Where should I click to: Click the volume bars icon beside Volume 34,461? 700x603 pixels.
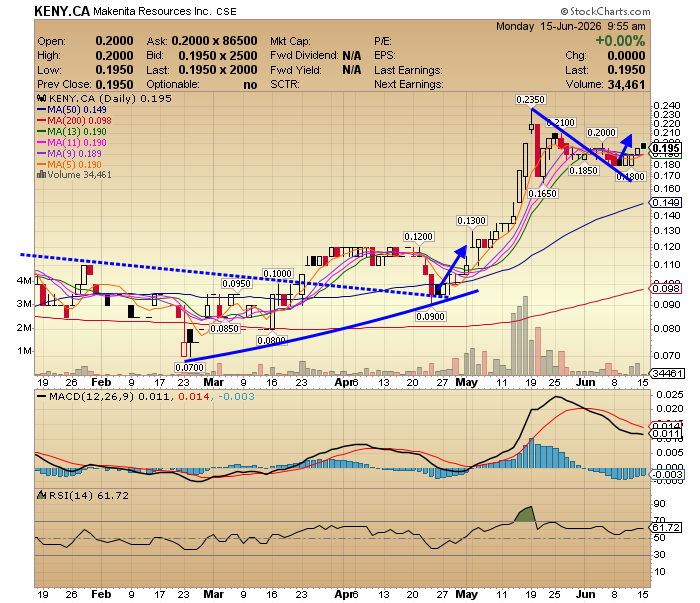point(42,175)
